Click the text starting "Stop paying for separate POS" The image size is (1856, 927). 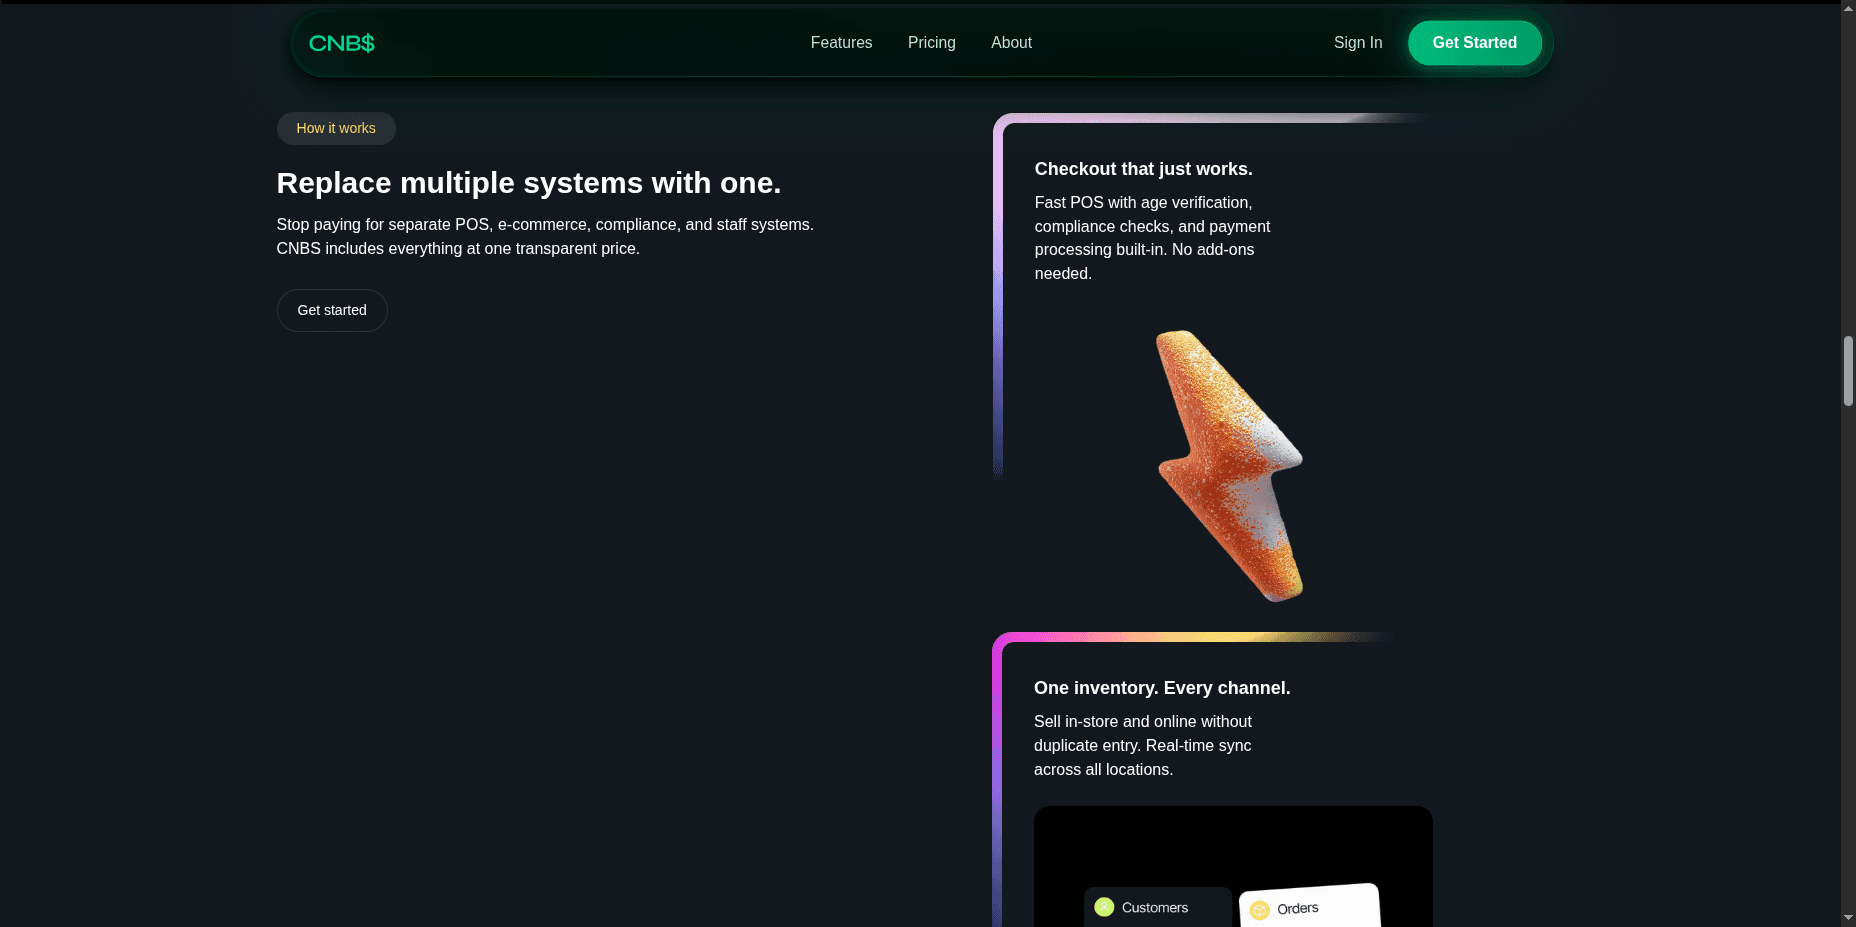[545, 237]
